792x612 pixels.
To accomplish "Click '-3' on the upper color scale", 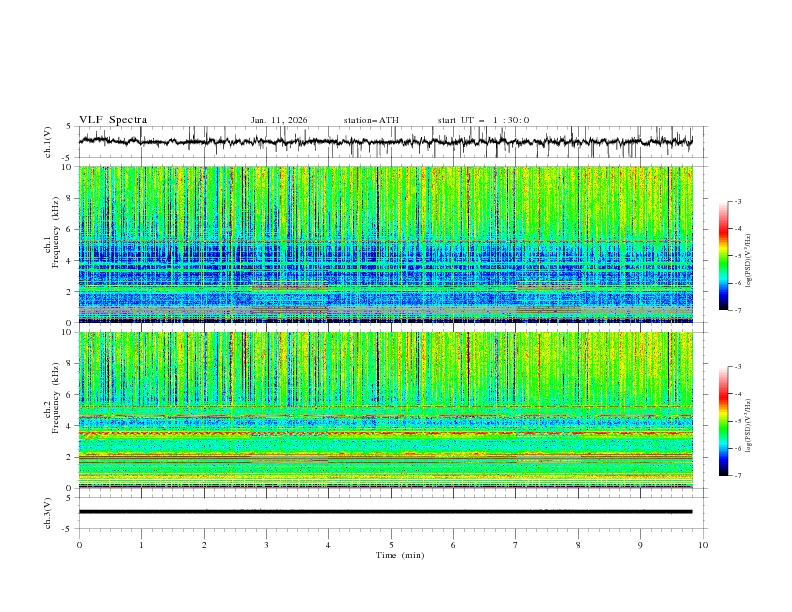I will 737,201.
